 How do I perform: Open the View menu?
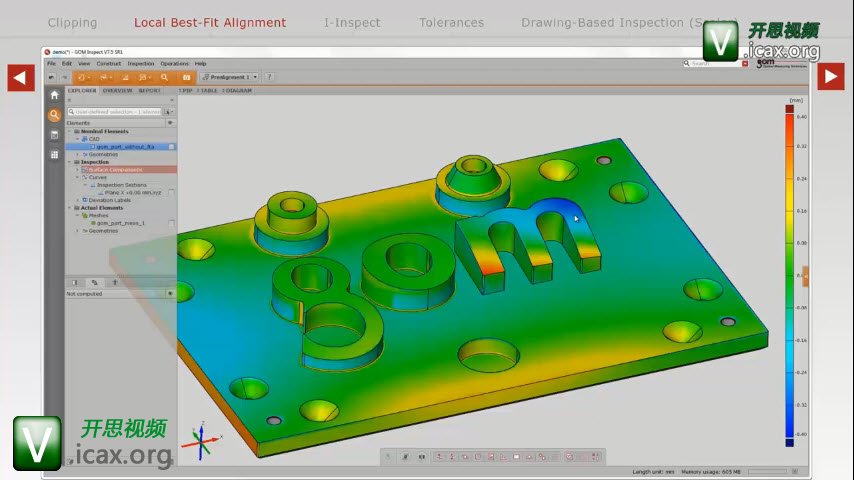coord(84,64)
